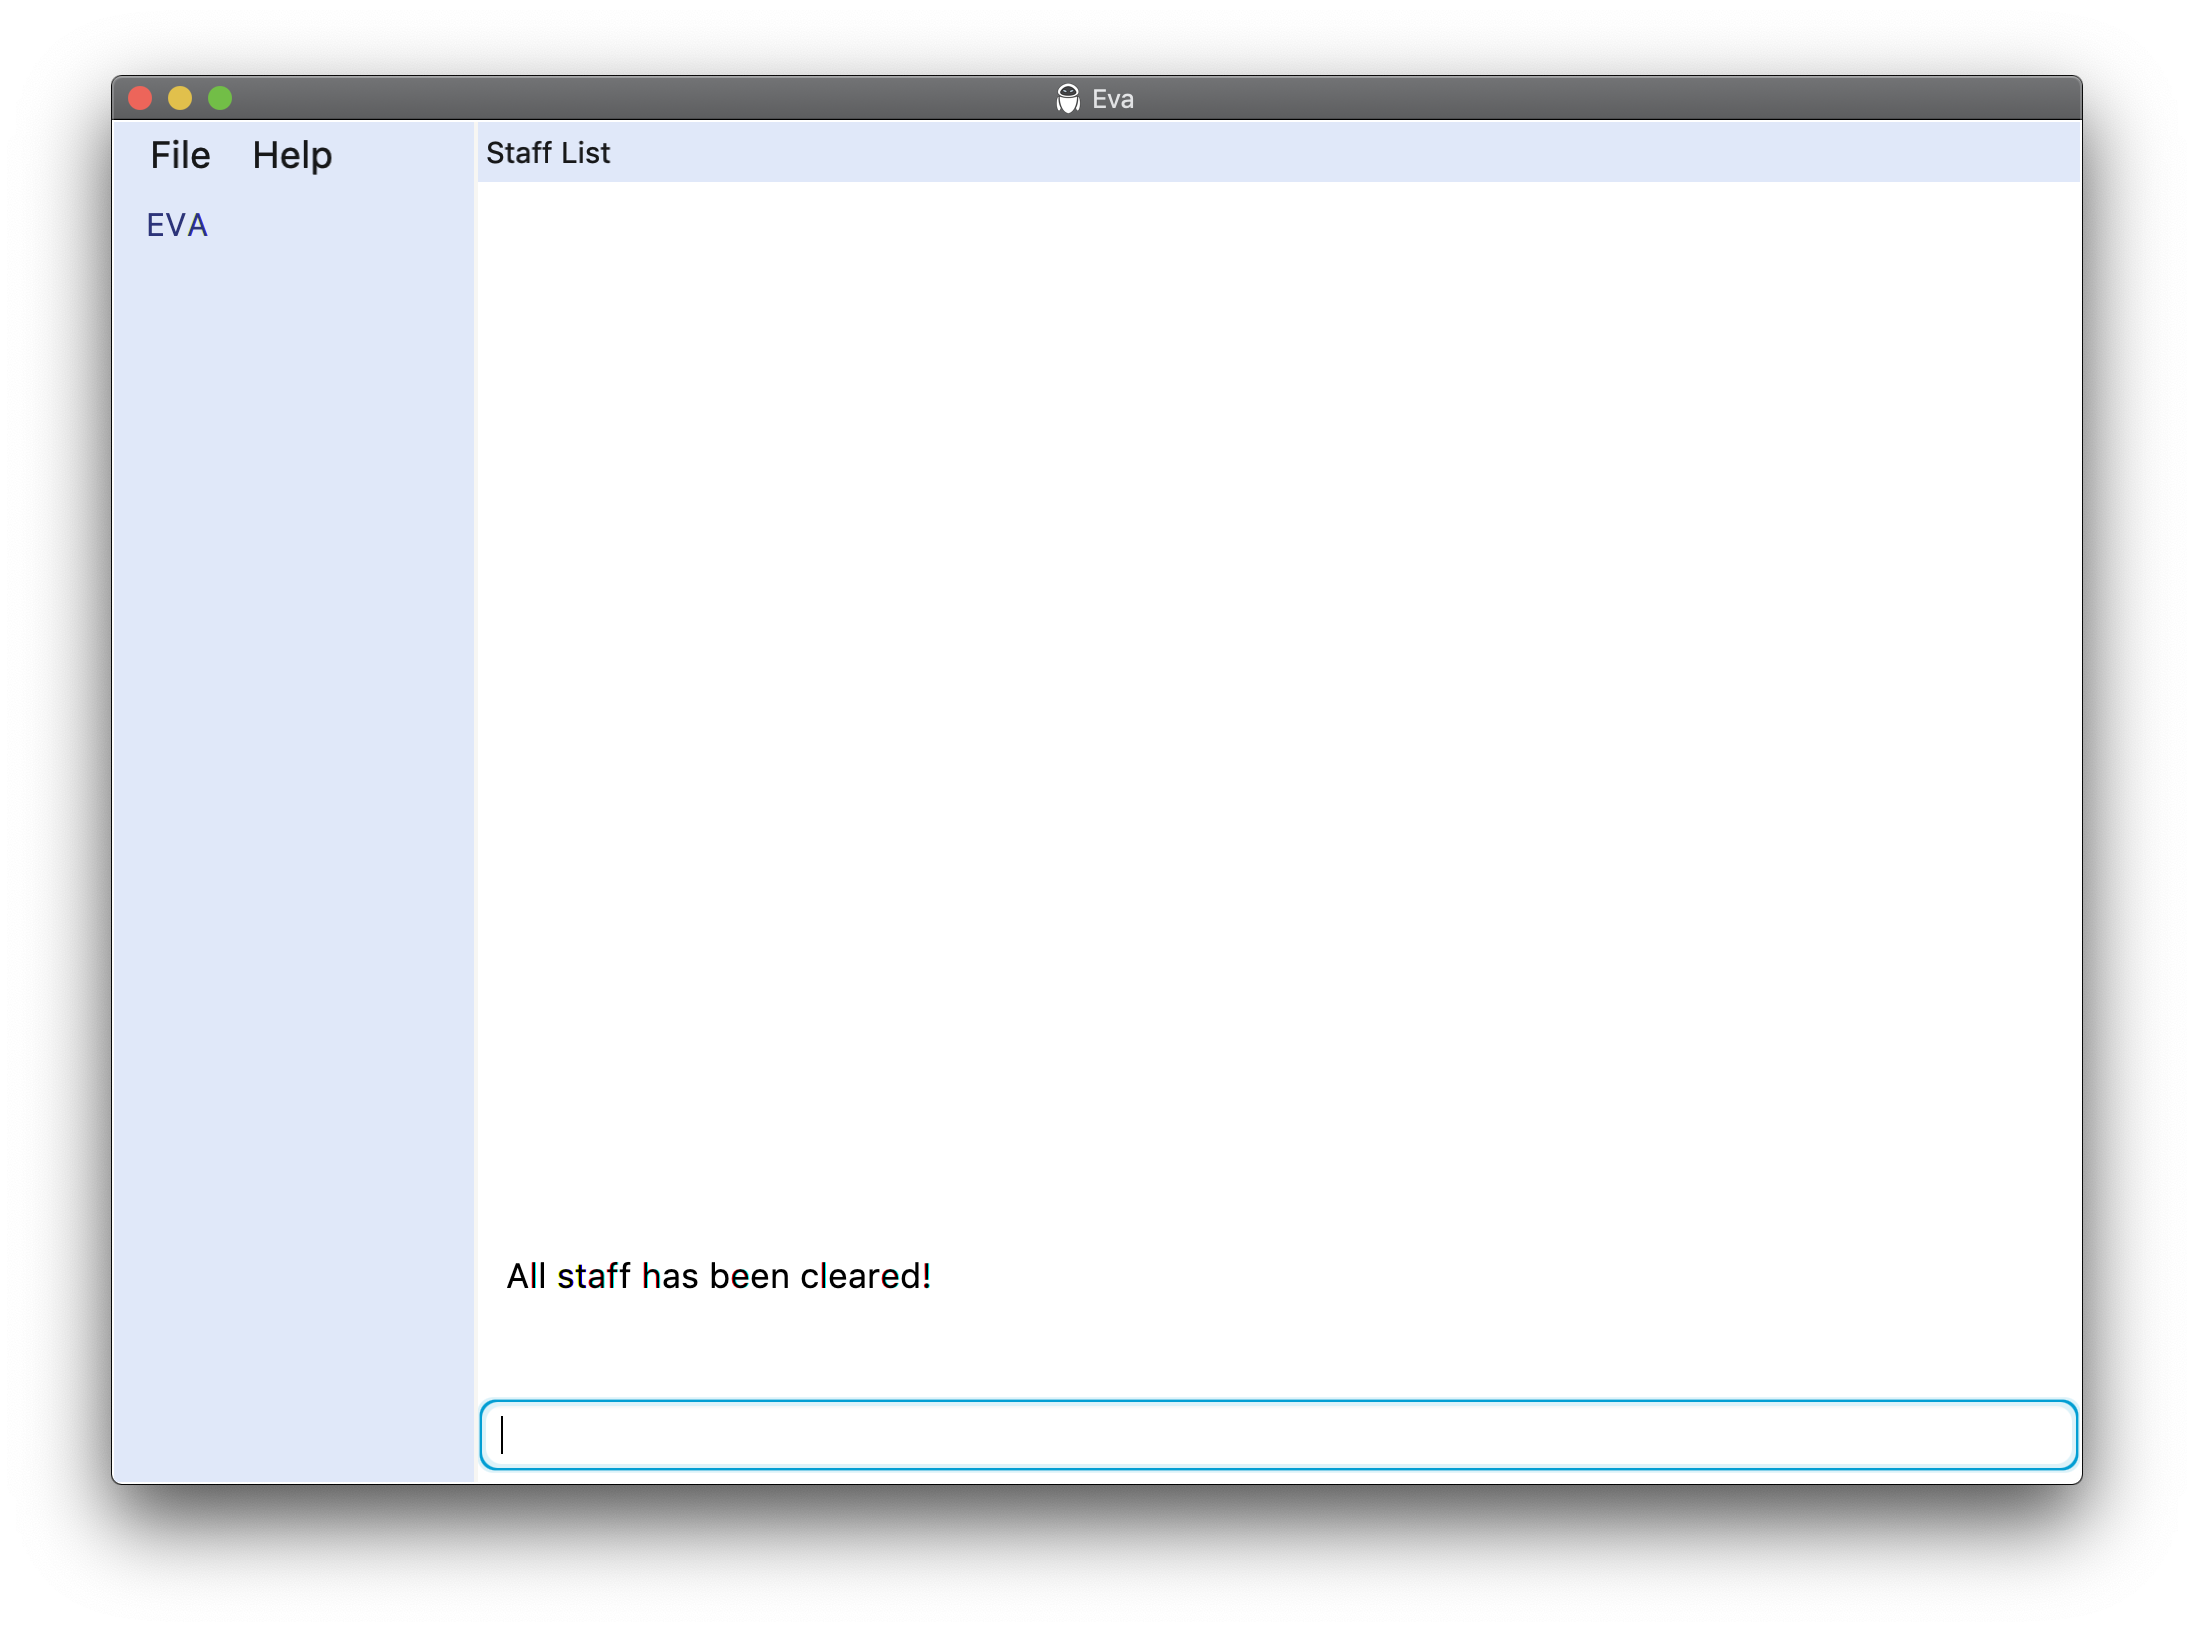
Task: Maximize the Eva window with green button
Action: click(x=220, y=98)
